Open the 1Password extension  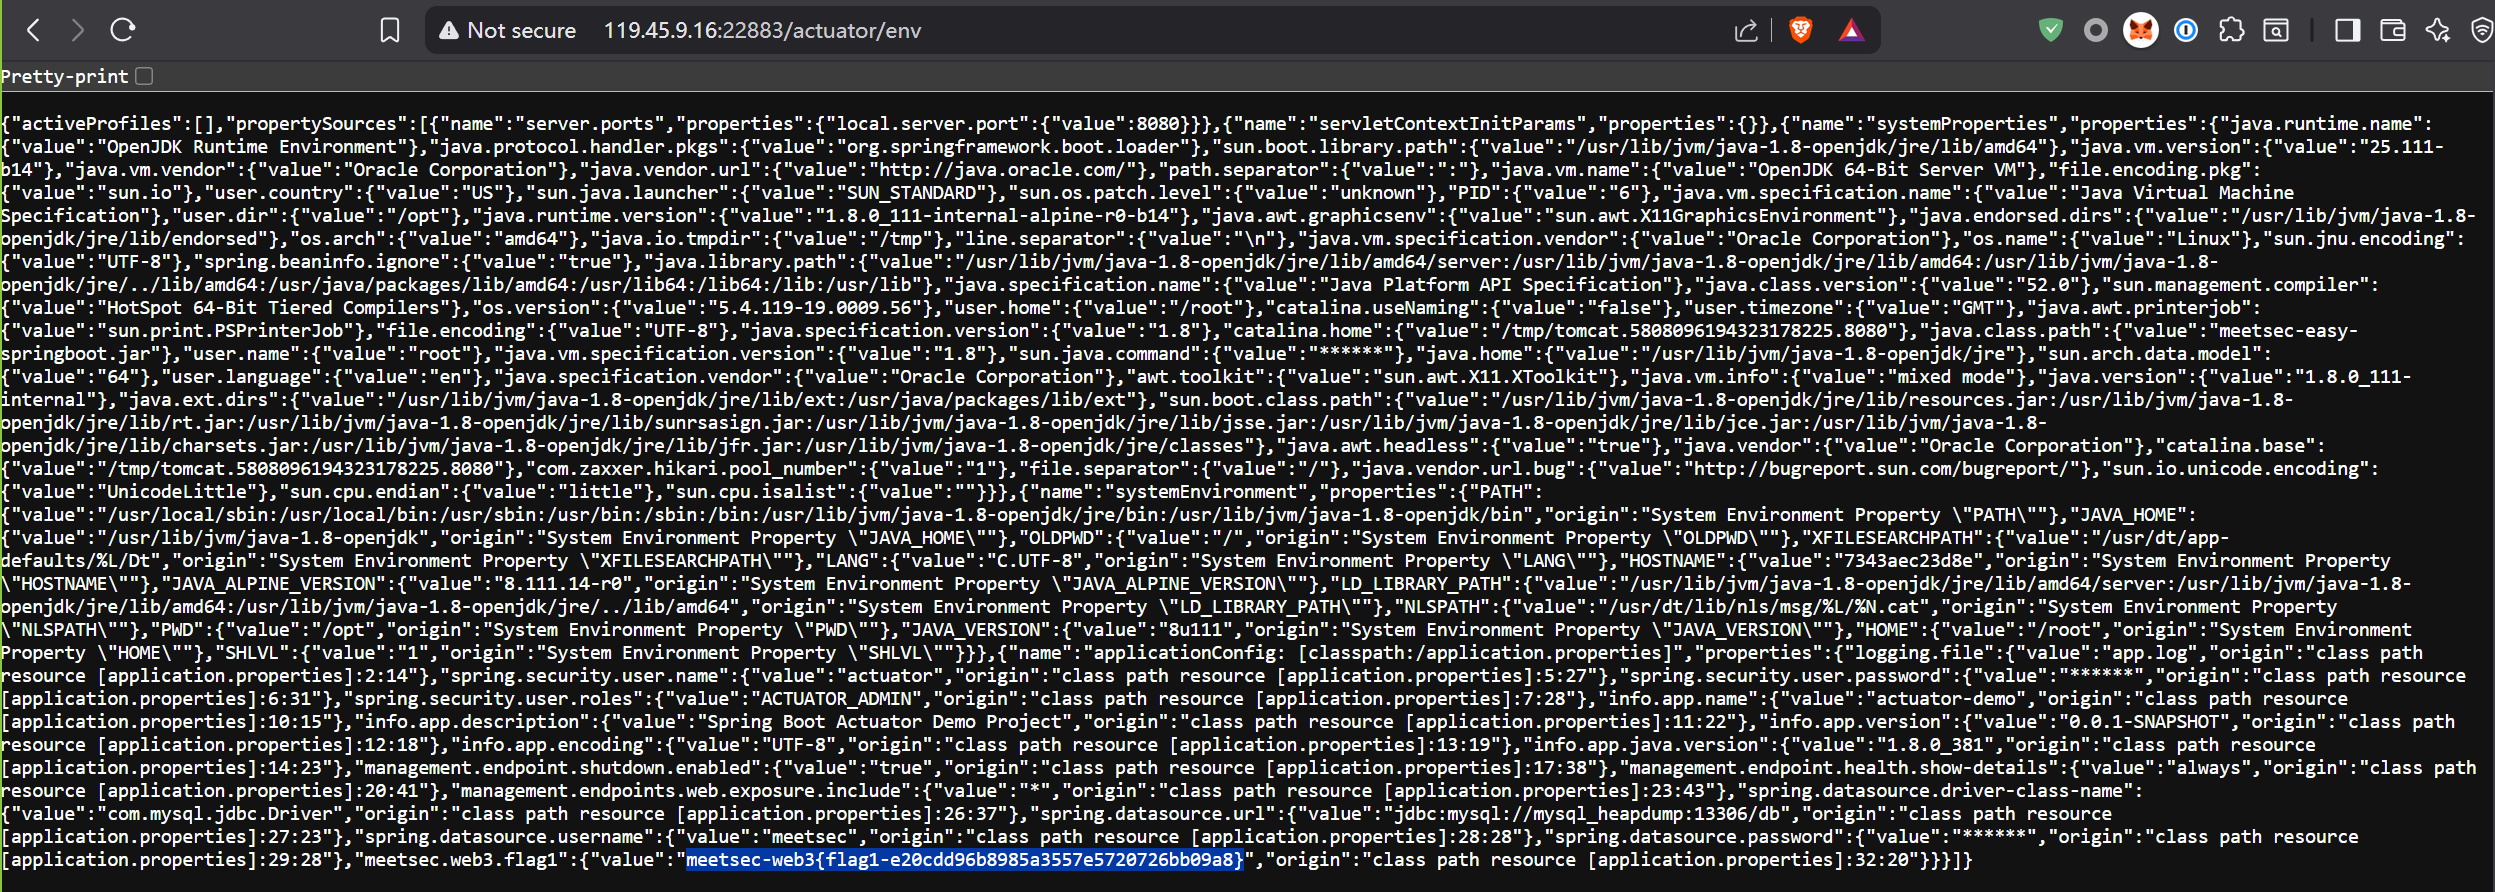2186,30
